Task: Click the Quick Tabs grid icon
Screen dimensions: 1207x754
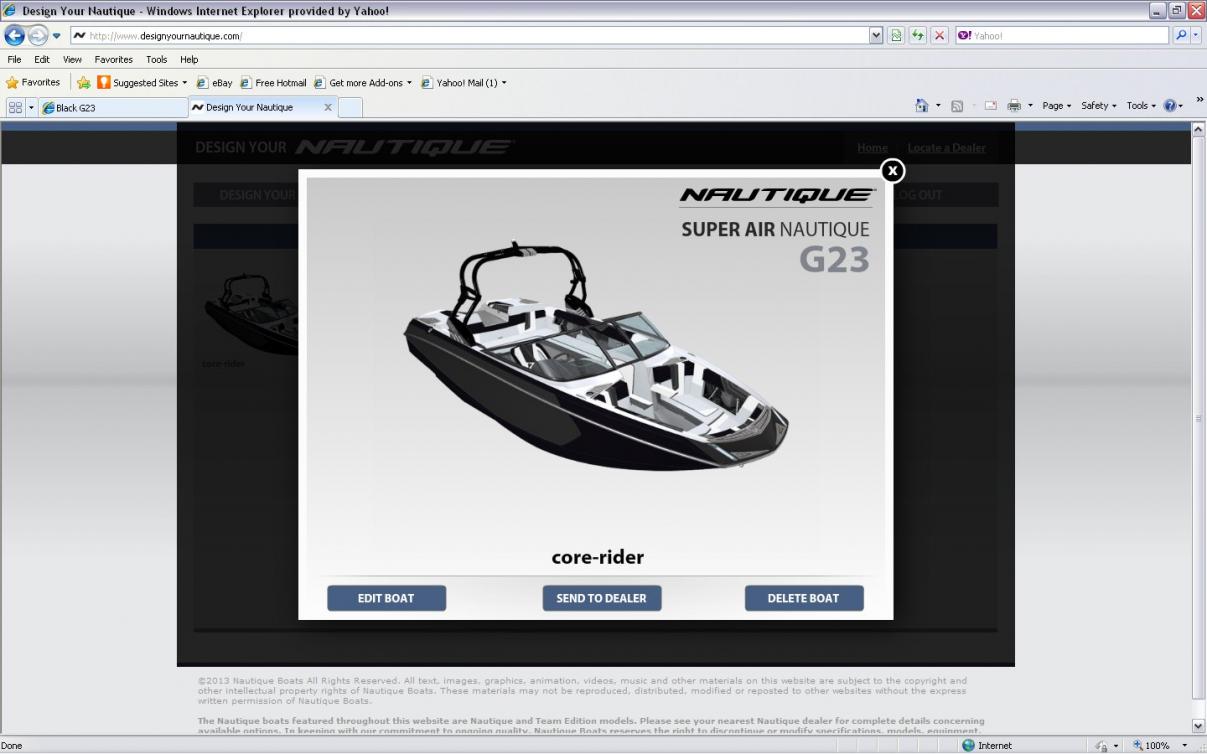Action: (x=15, y=107)
